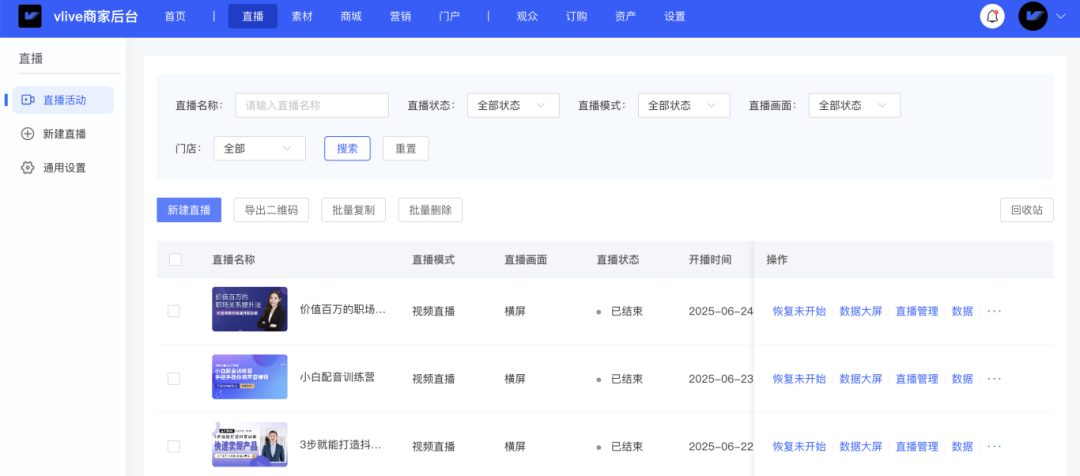Check the box for 小白配音训练营 row

tap(174, 379)
